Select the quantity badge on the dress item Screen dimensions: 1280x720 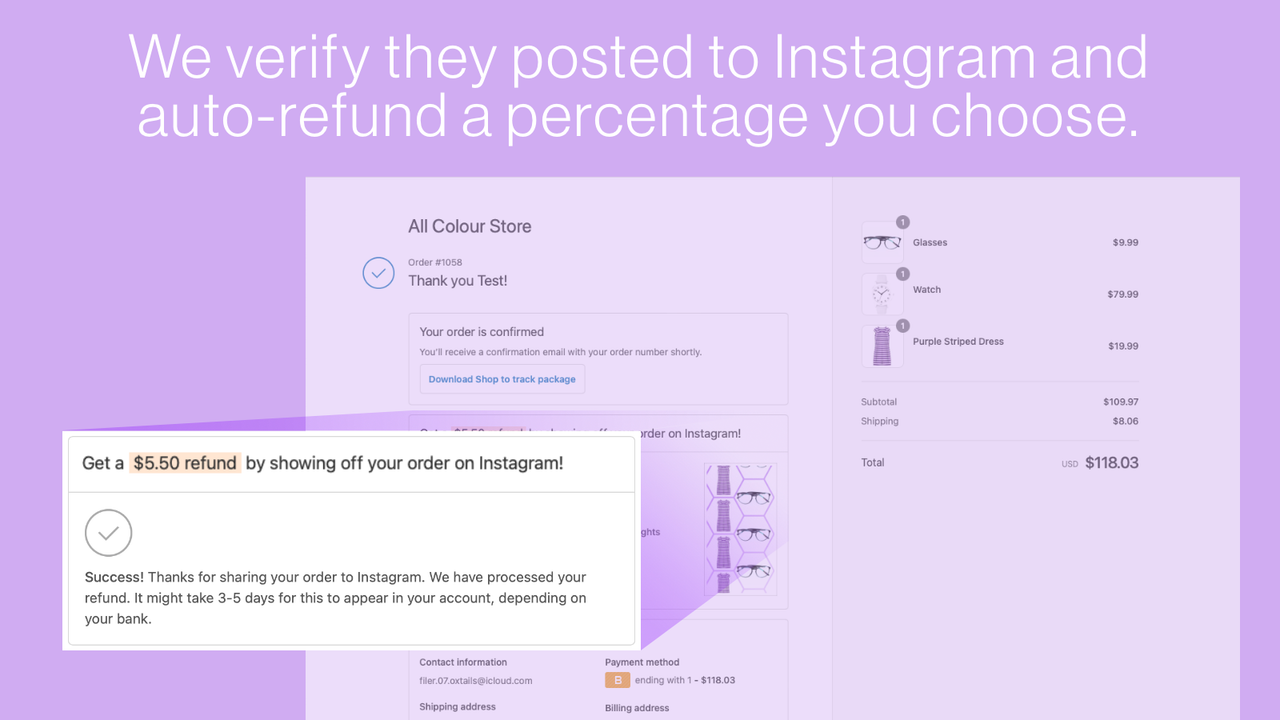click(x=901, y=325)
